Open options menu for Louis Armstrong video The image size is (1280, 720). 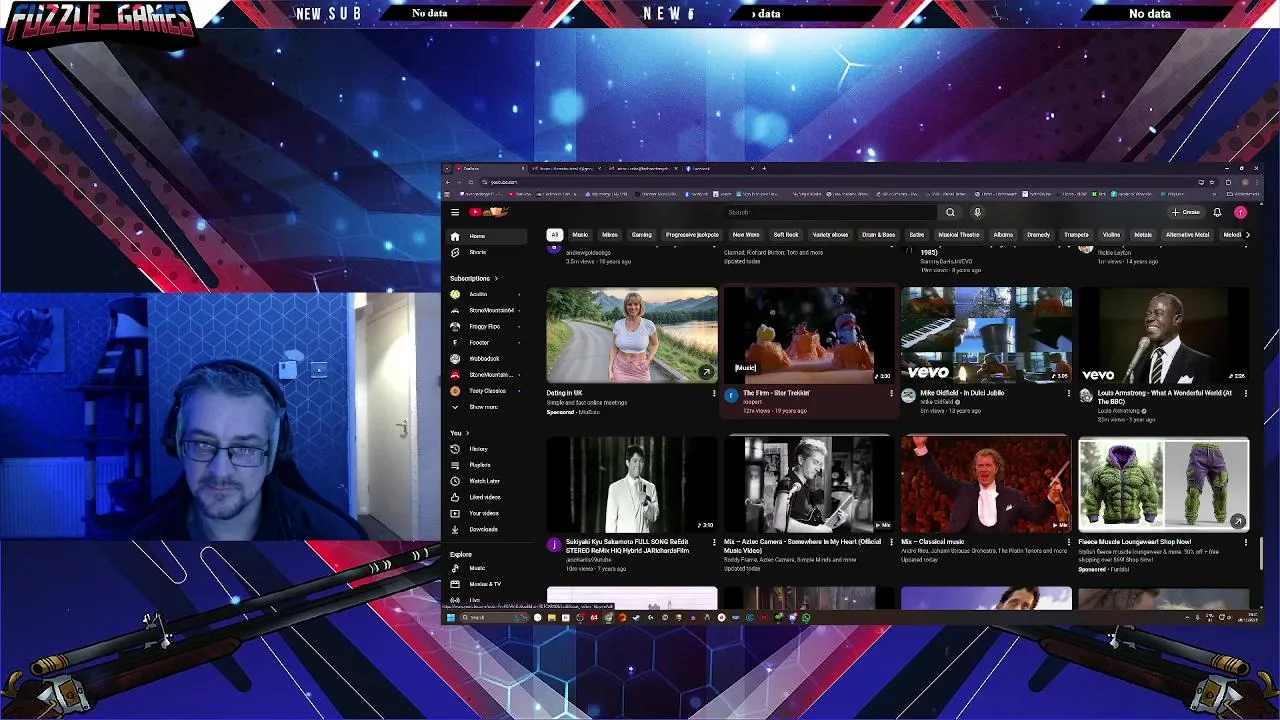(x=1246, y=394)
